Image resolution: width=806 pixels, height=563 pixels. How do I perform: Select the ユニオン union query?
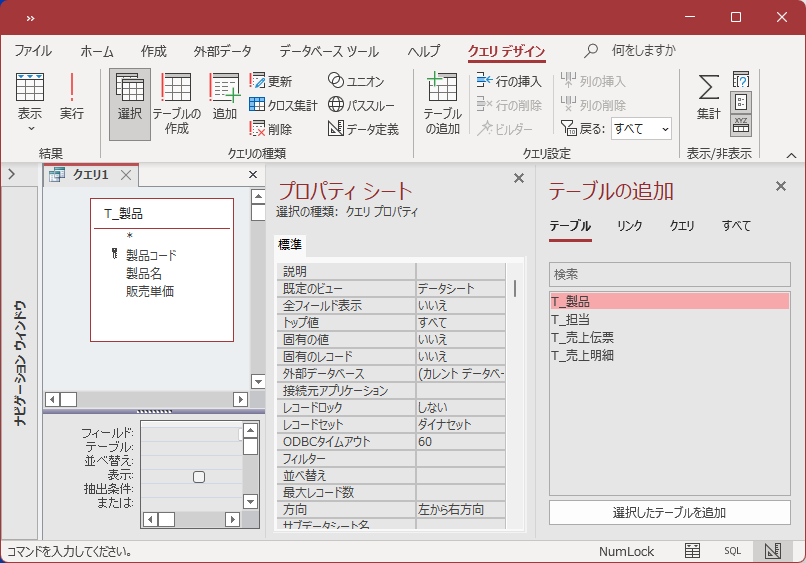pyautogui.click(x=356, y=81)
